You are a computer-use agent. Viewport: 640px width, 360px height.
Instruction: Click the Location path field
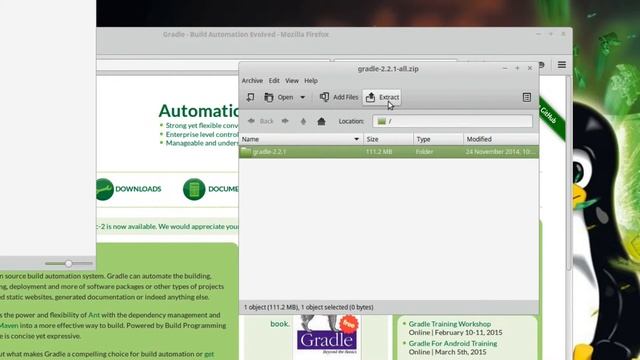452,121
